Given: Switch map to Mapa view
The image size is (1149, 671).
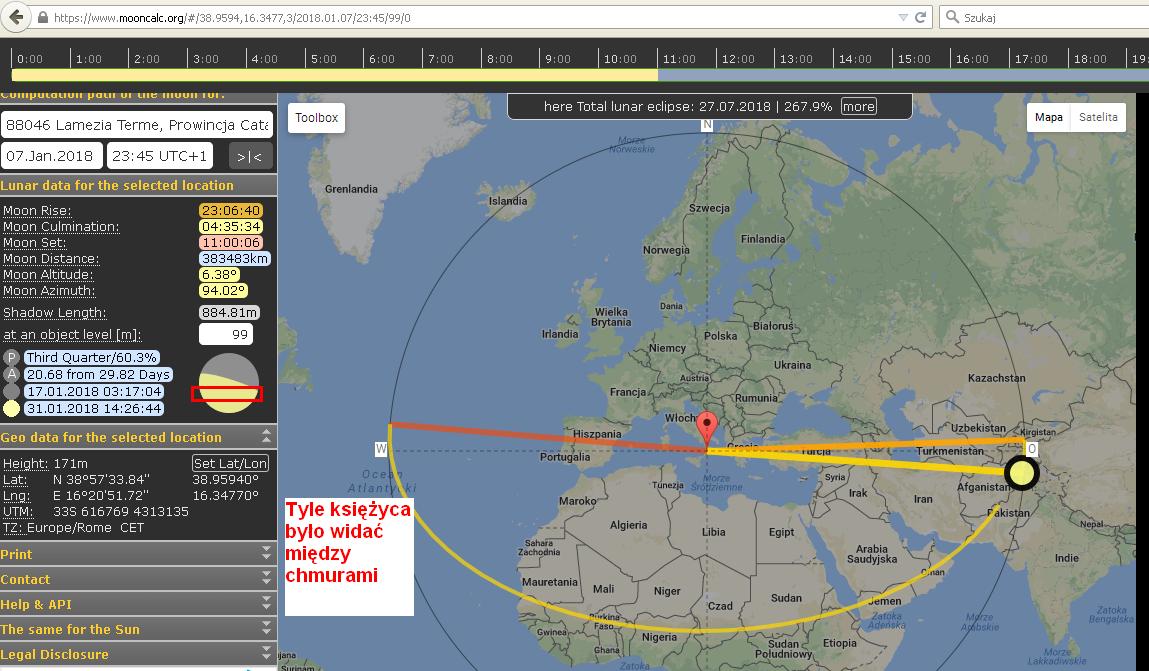Looking at the screenshot, I should [1049, 117].
